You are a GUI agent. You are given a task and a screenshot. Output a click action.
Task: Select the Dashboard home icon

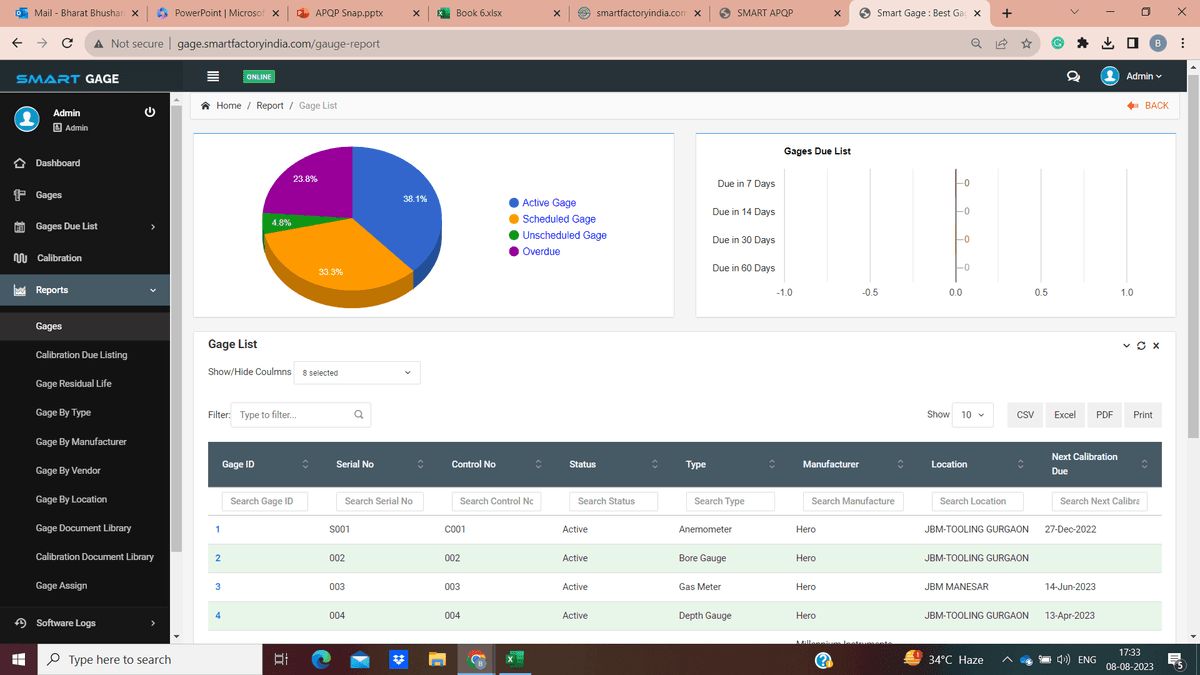click(x=18, y=163)
